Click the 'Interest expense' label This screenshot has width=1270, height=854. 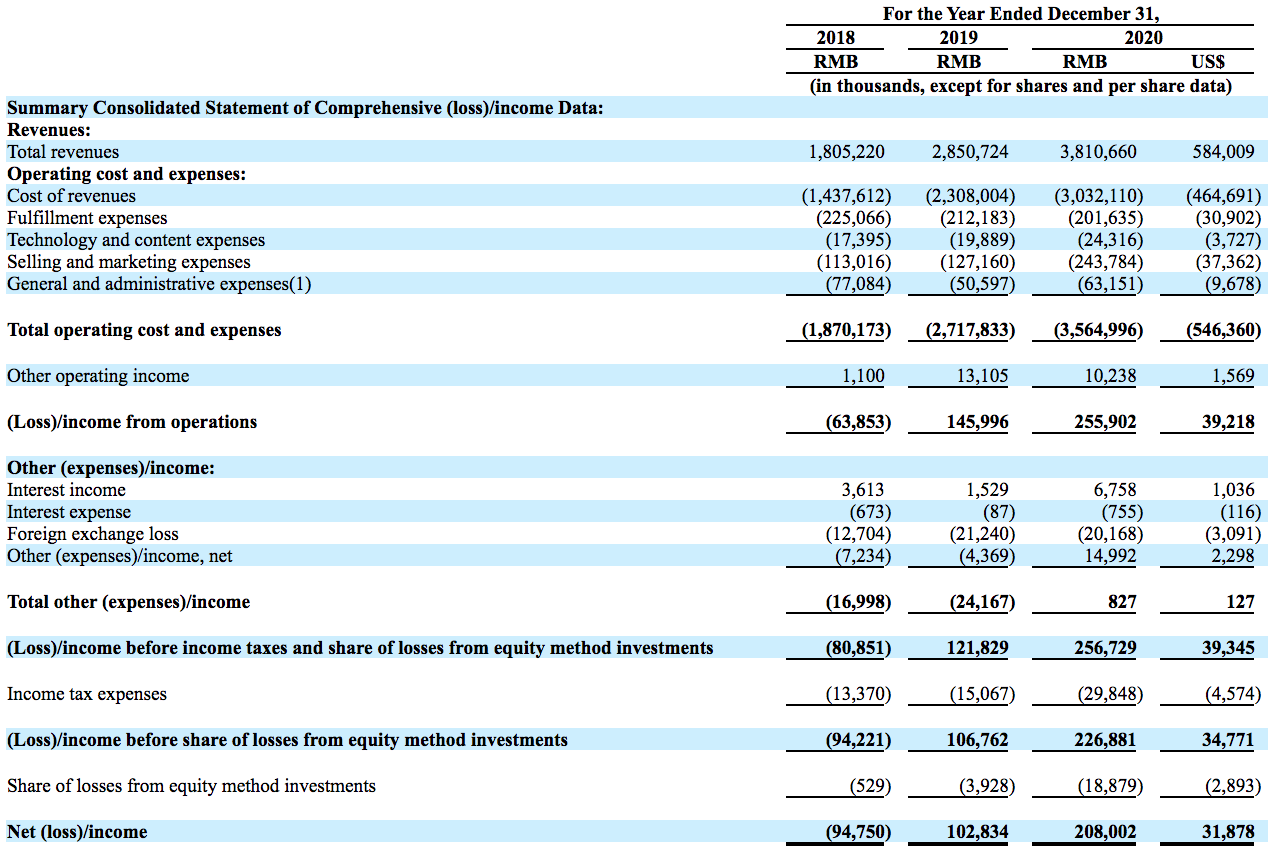click(69, 512)
